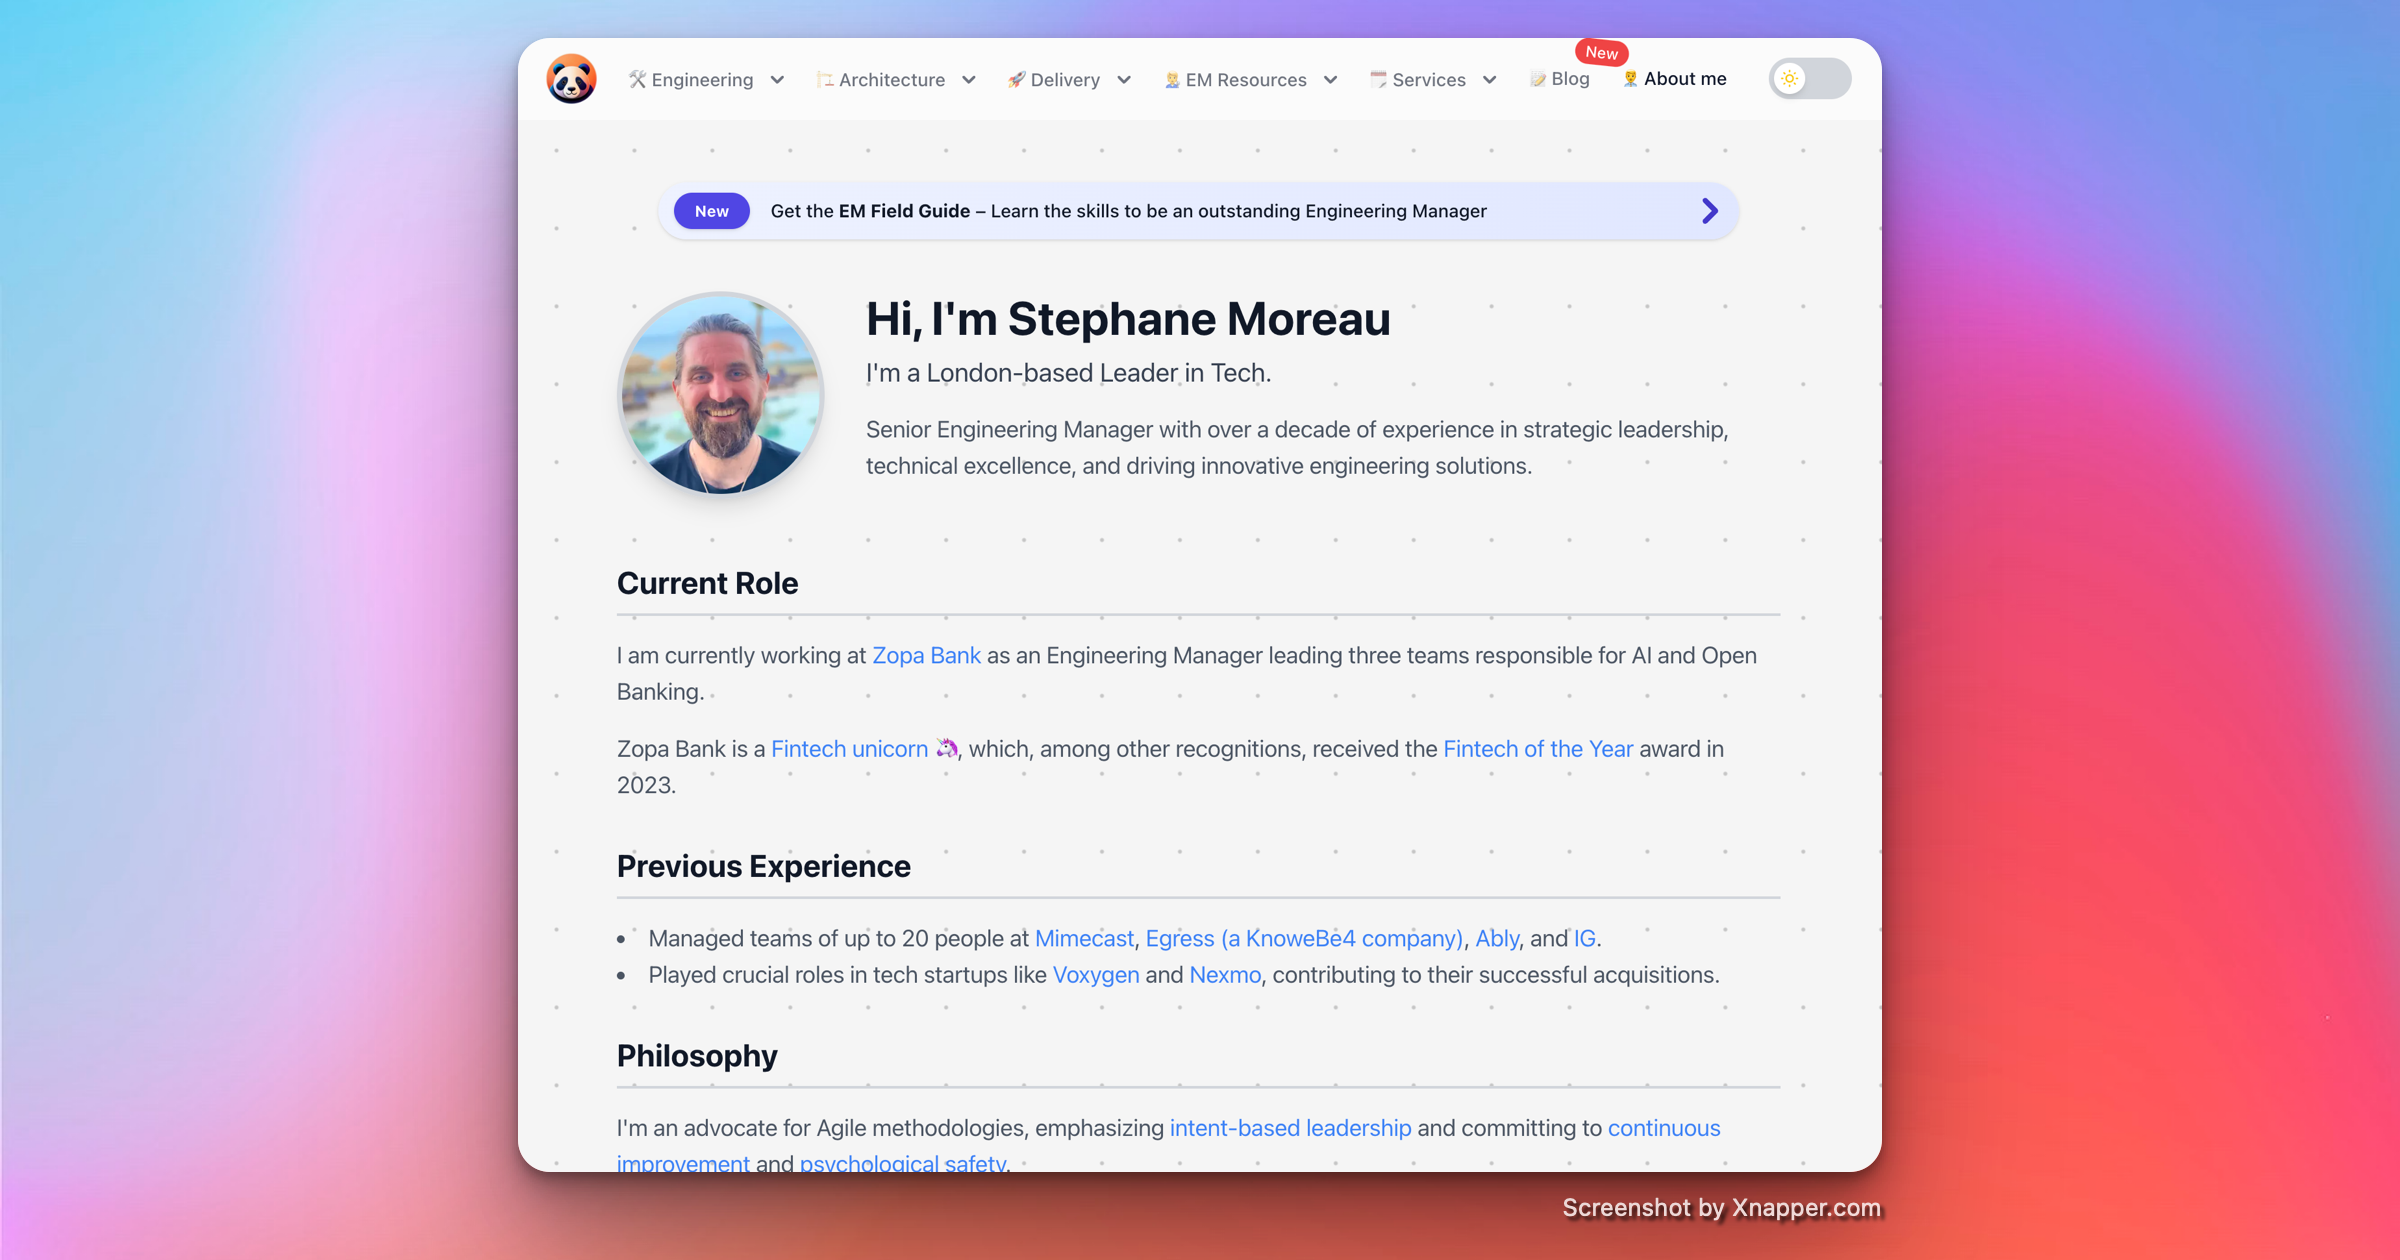
Task: Click the purple New pill in banner
Action: coord(711,211)
